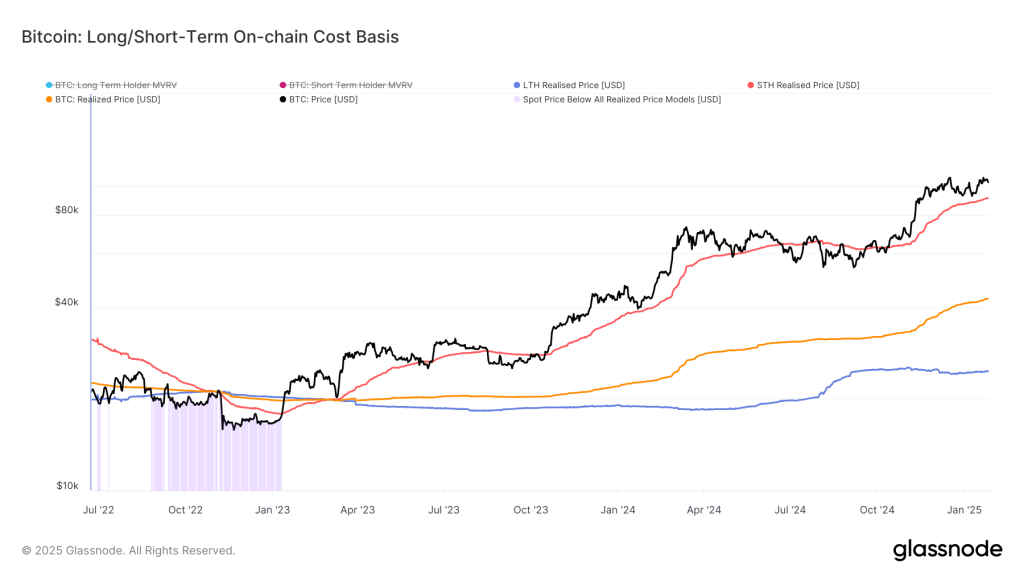Viewport: 1024px width, 576px height.
Task: Click the pink dot beside BTC: Short Term Holder MVRV
Action: (283, 85)
